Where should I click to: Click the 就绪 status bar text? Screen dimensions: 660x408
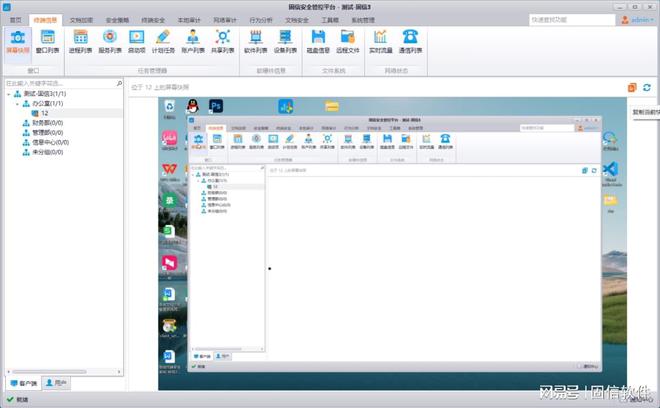pyautogui.click(x=22, y=400)
